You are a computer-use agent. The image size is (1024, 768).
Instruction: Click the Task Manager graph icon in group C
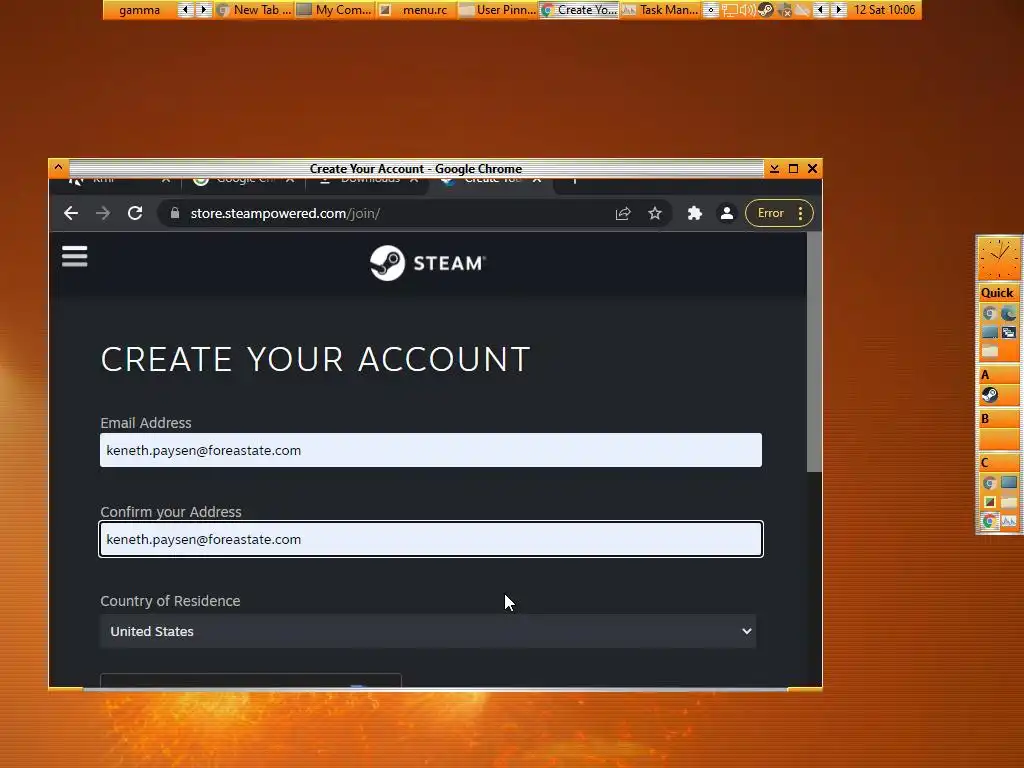click(1008, 521)
